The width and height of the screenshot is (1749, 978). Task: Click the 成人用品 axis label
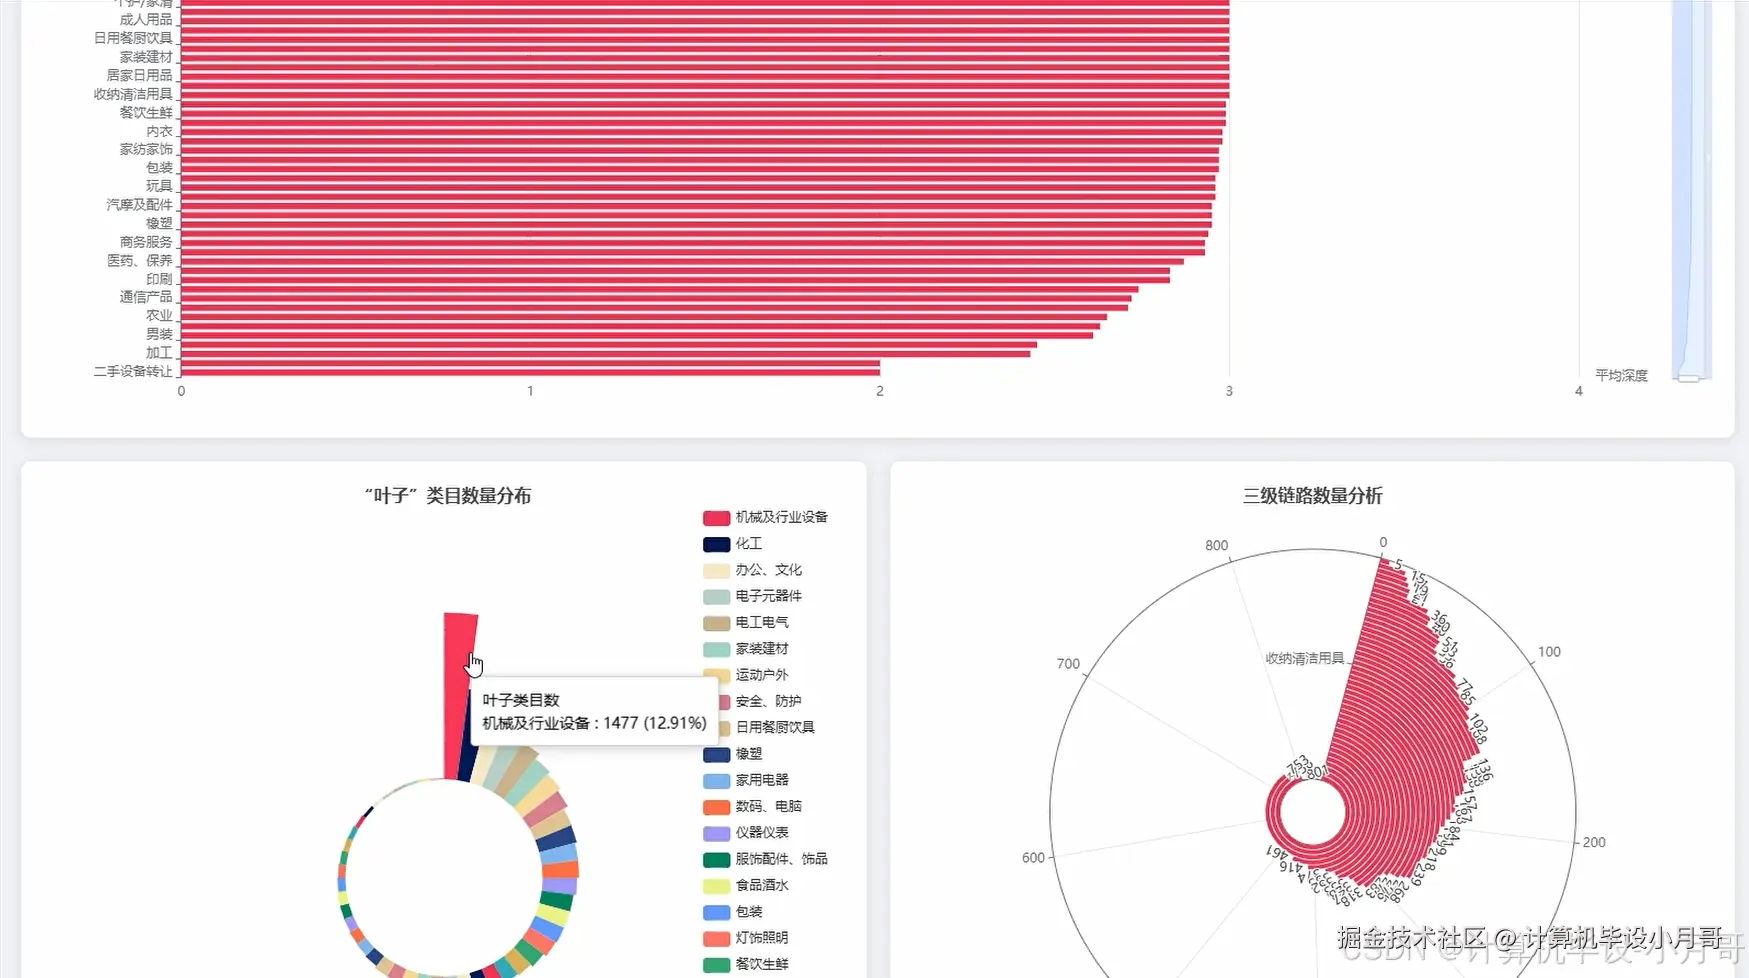pyautogui.click(x=146, y=19)
